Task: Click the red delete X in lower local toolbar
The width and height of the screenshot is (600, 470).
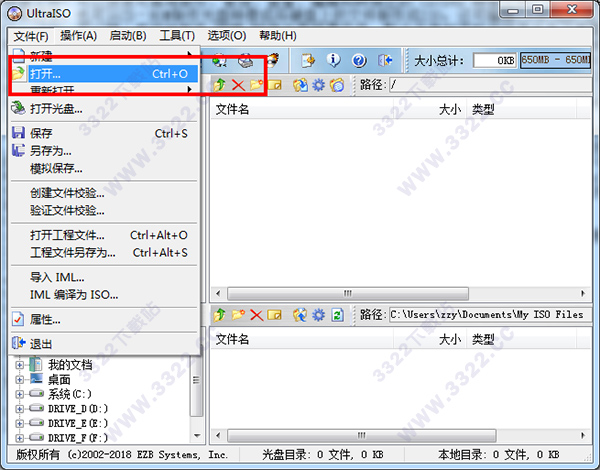Action: tap(257, 315)
